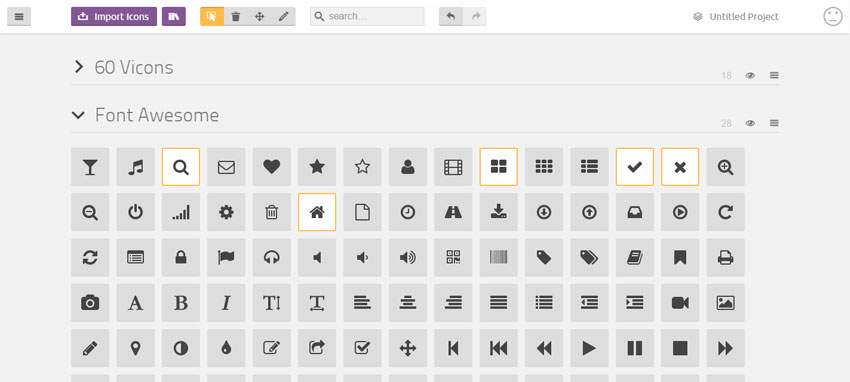Viewport: 850px width, 382px height.
Task: Collapse the Font Awesome section
Action: pos(79,115)
